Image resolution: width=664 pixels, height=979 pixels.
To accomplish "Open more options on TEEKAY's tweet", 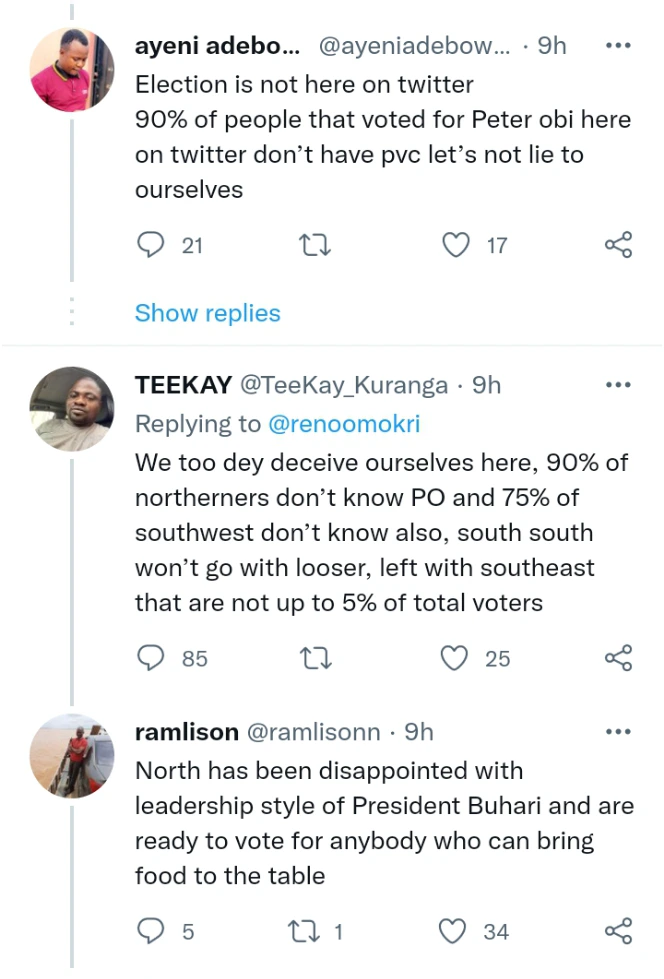I will pyautogui.click(x=619, y=385).
